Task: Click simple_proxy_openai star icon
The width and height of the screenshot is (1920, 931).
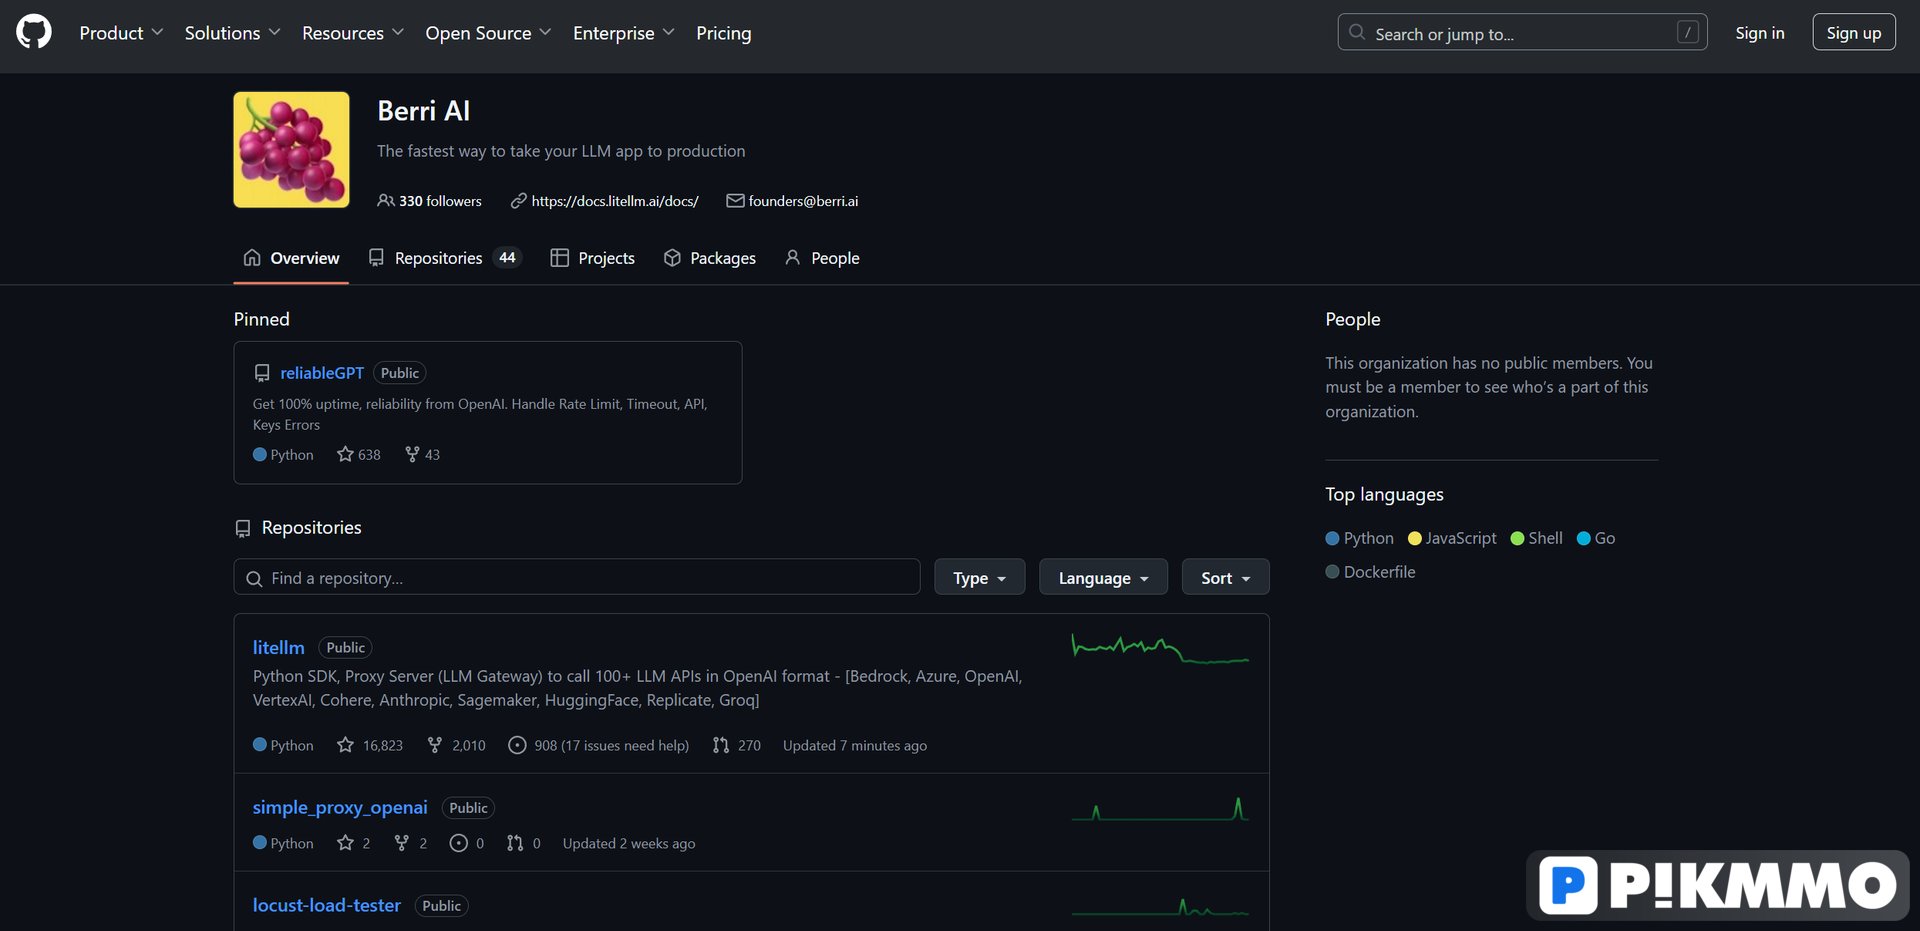Action: coord(345,843)
